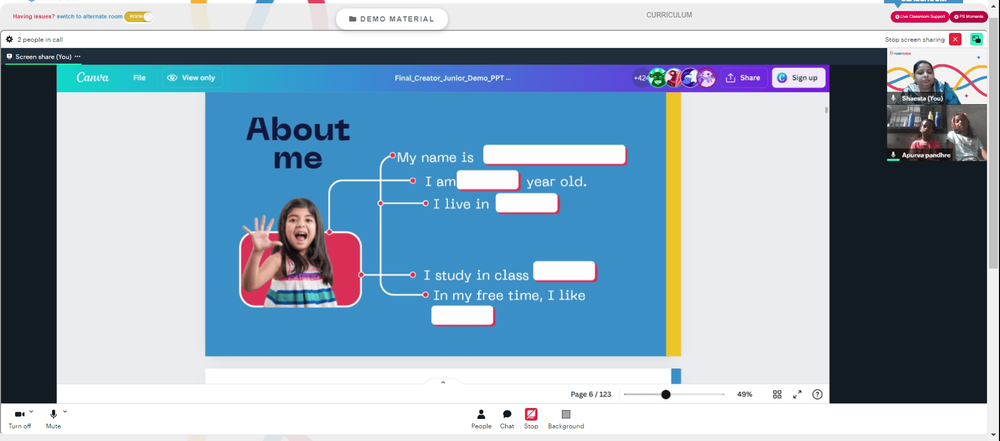
Task: Open Screen share tab options ellipsis
Action: (x=78, y=56)
